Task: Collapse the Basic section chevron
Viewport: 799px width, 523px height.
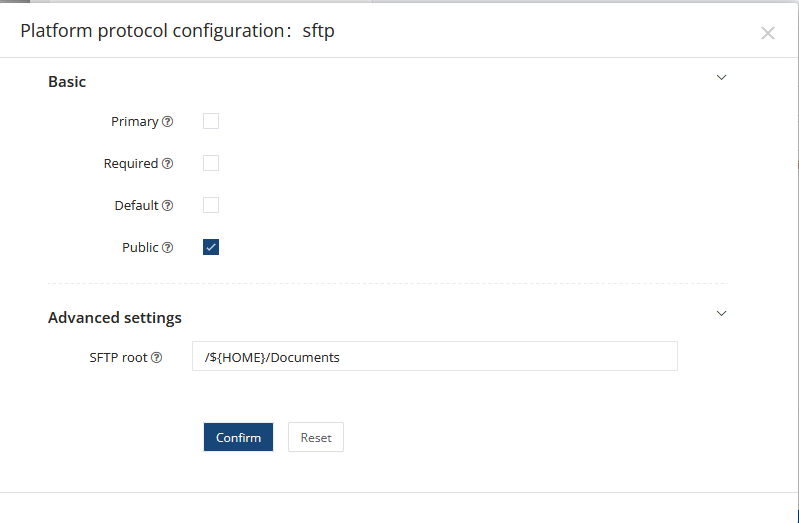Action: (x=721, y=78)
